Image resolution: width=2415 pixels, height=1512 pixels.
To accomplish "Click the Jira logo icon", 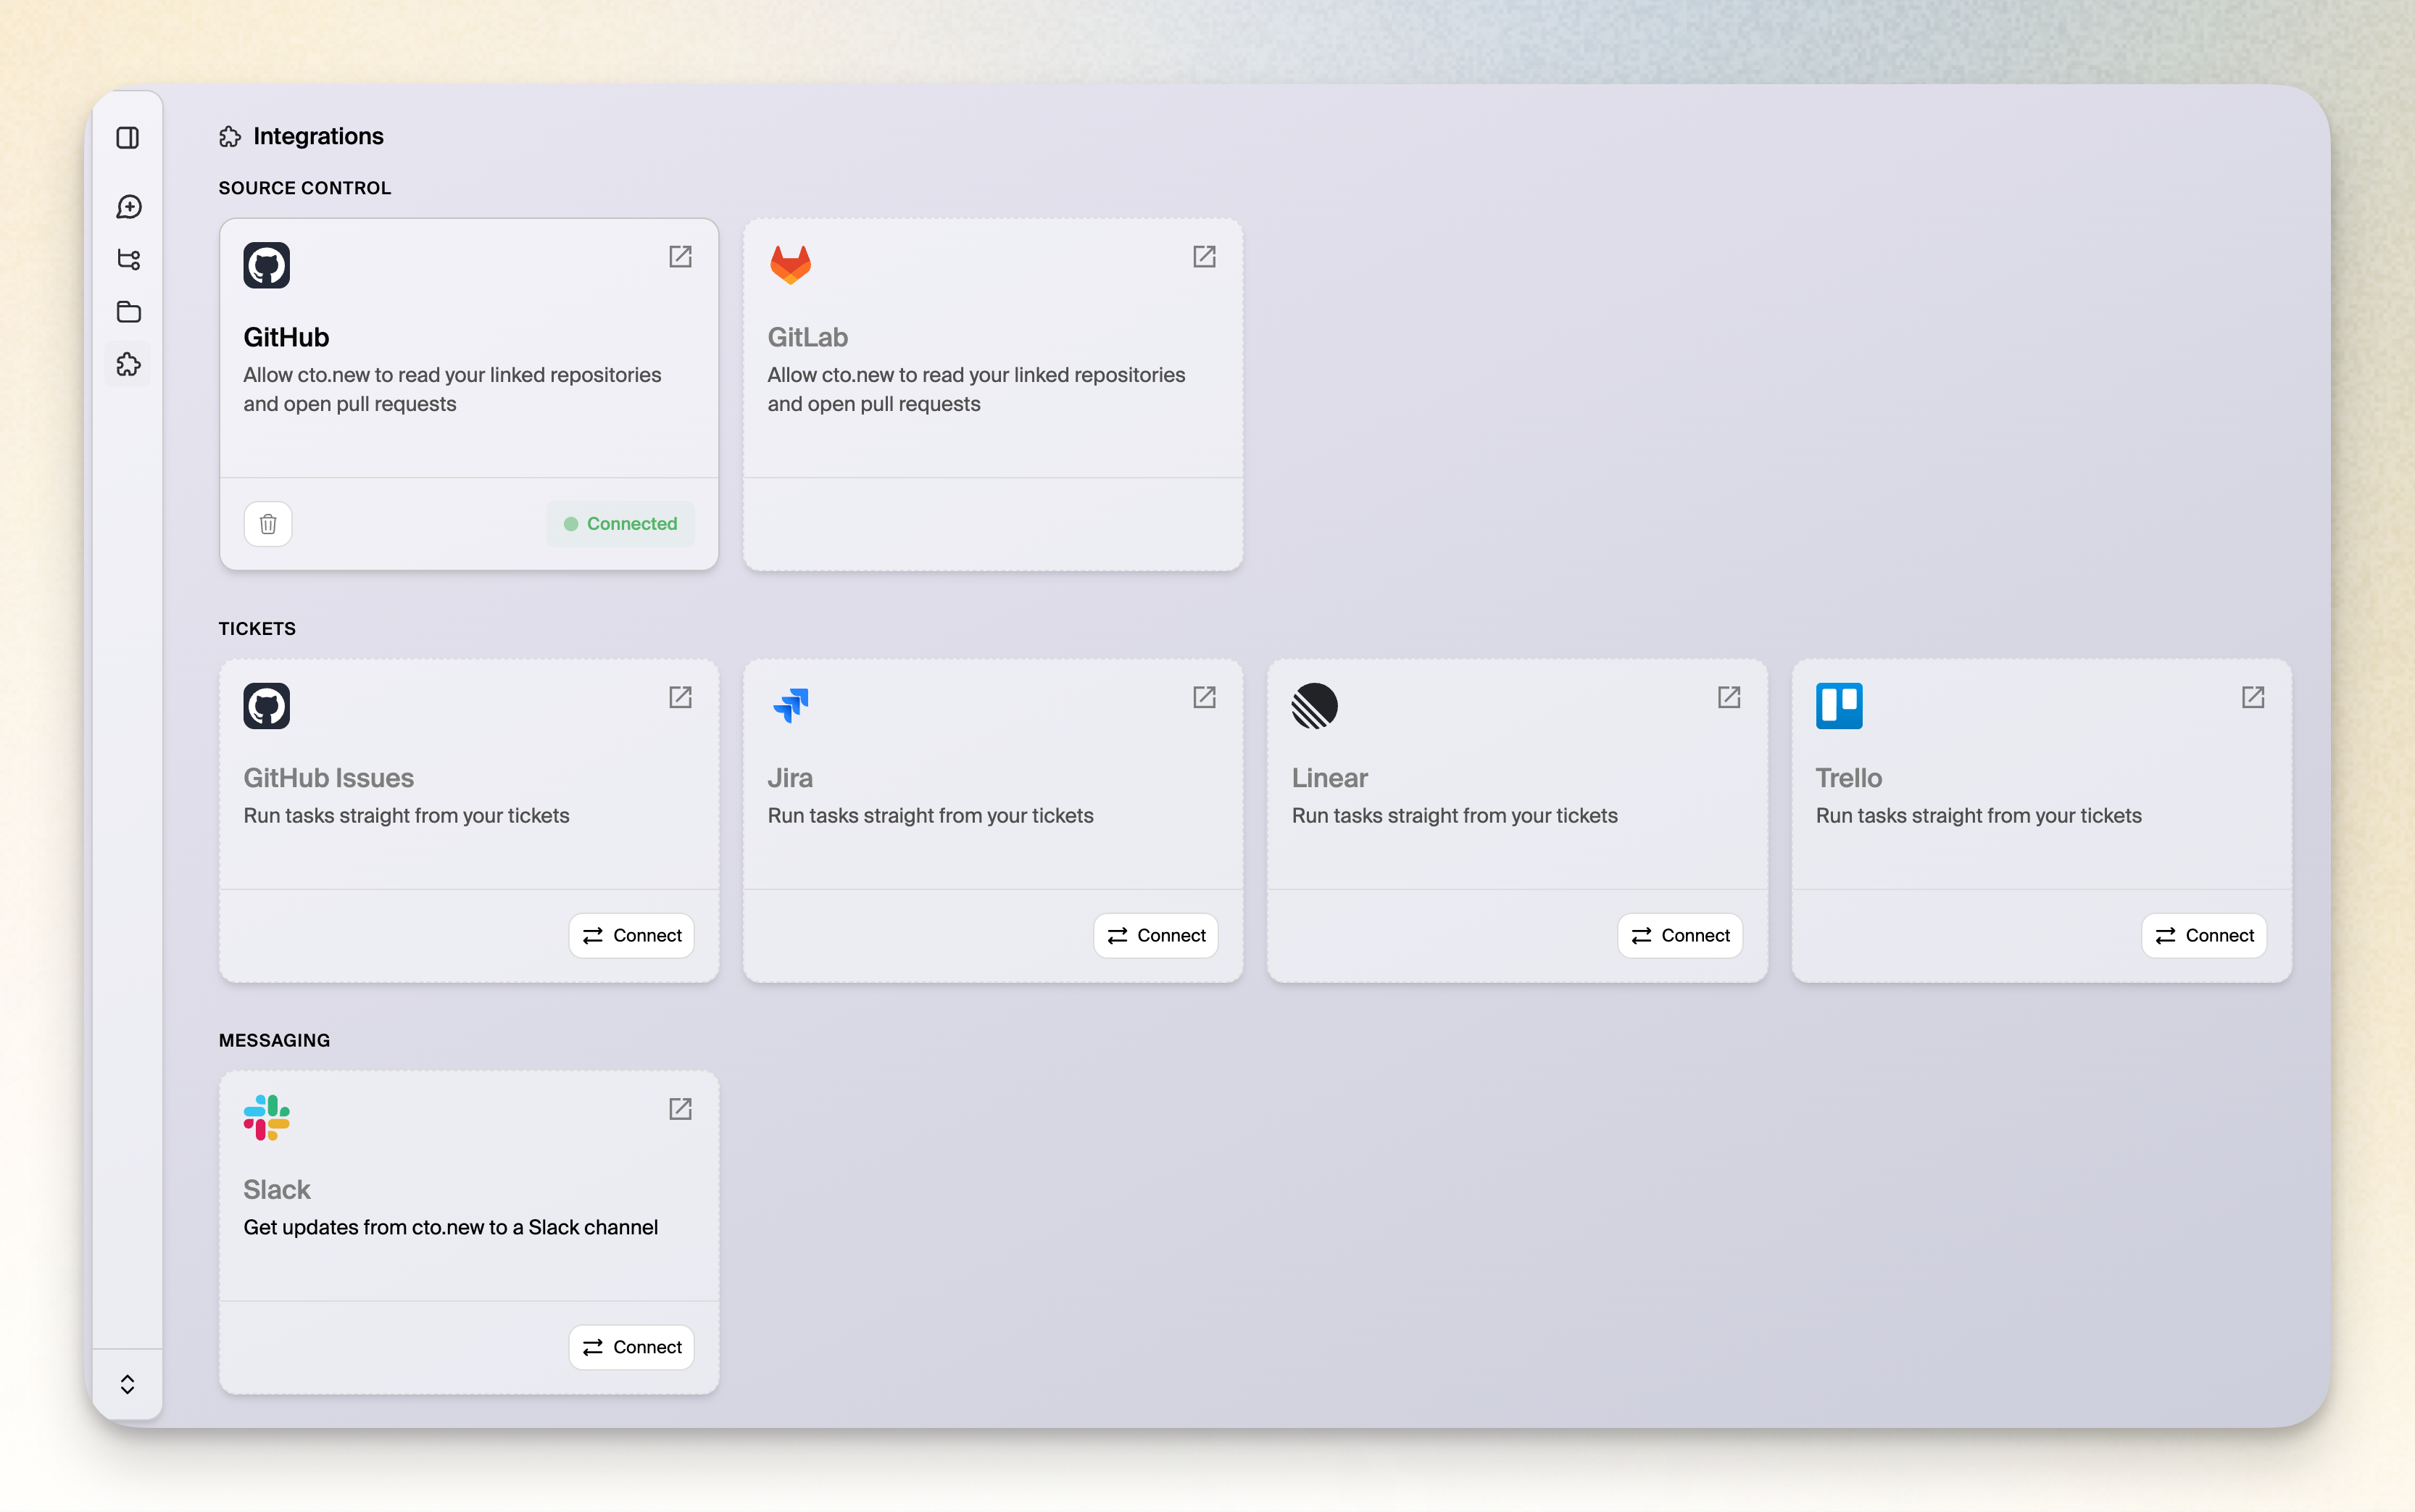I will click(x=790, y=705).
